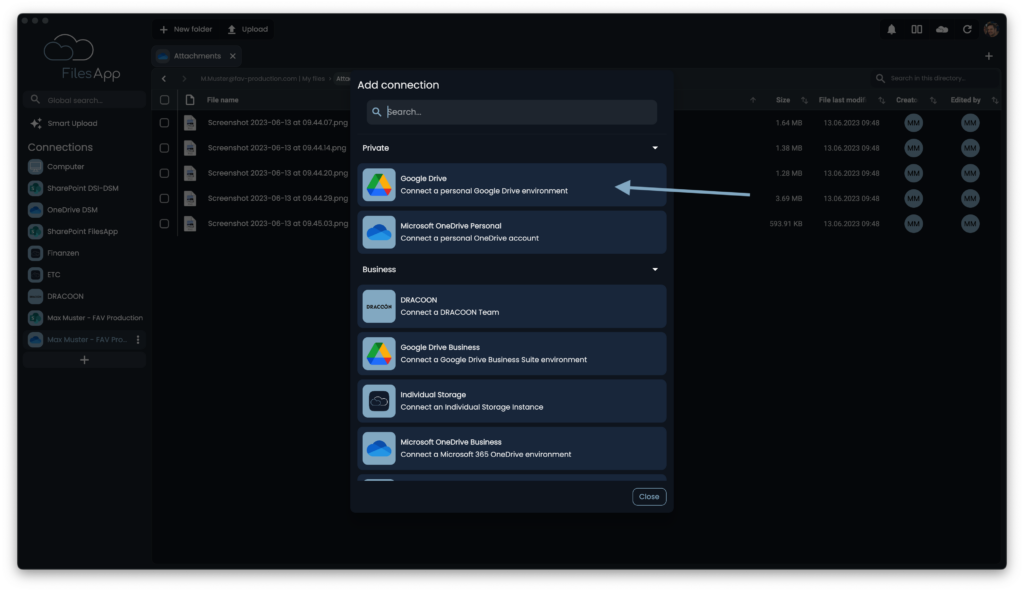Select Google Drive personal connection
The height and width of the screenshot is (591, 1024).
pos(512,185)
